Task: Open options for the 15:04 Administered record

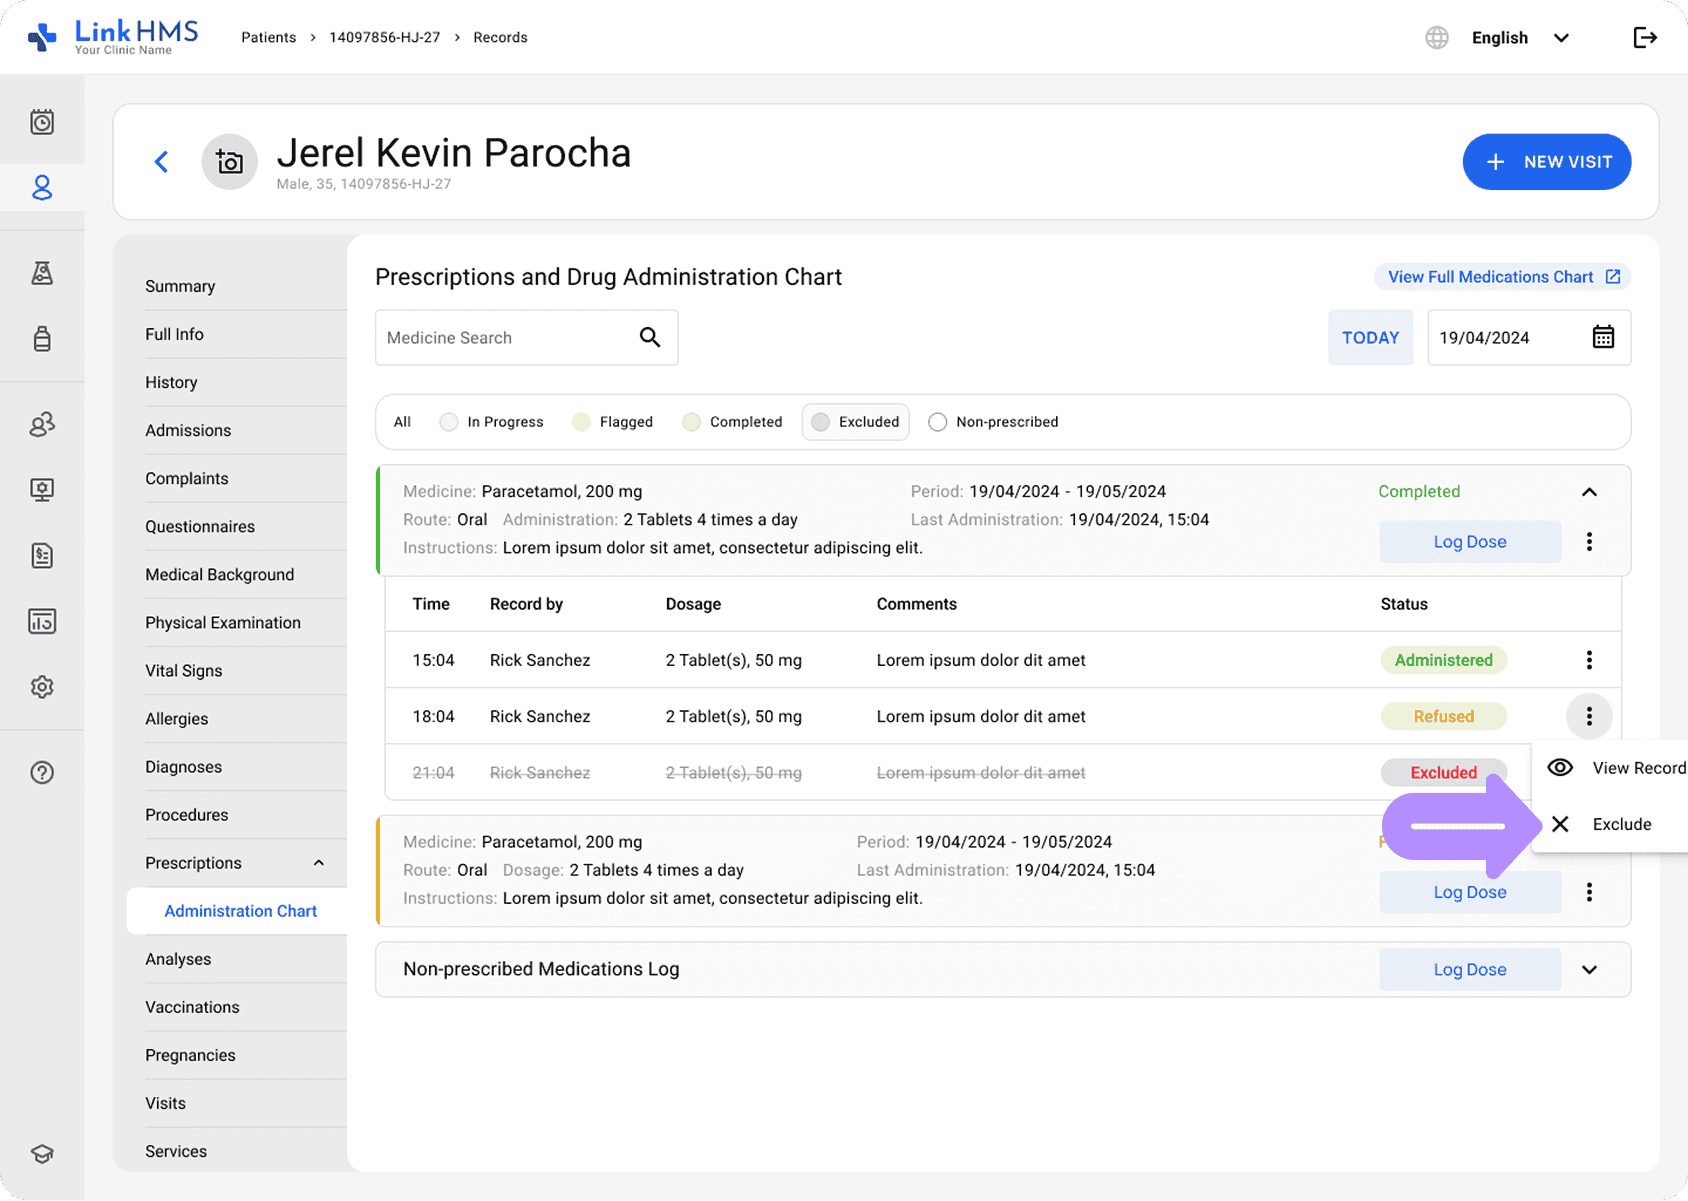Action: coord(1588,660)
